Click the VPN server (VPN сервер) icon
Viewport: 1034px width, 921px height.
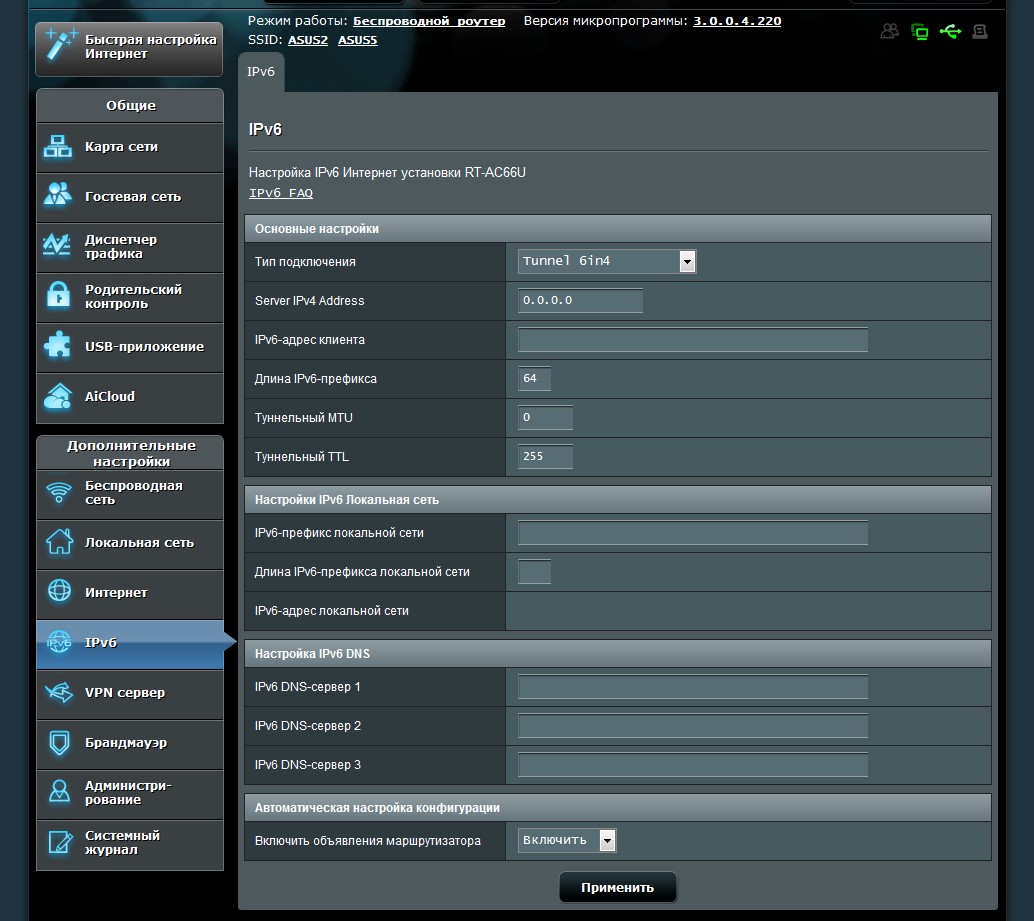coord(59,692)
